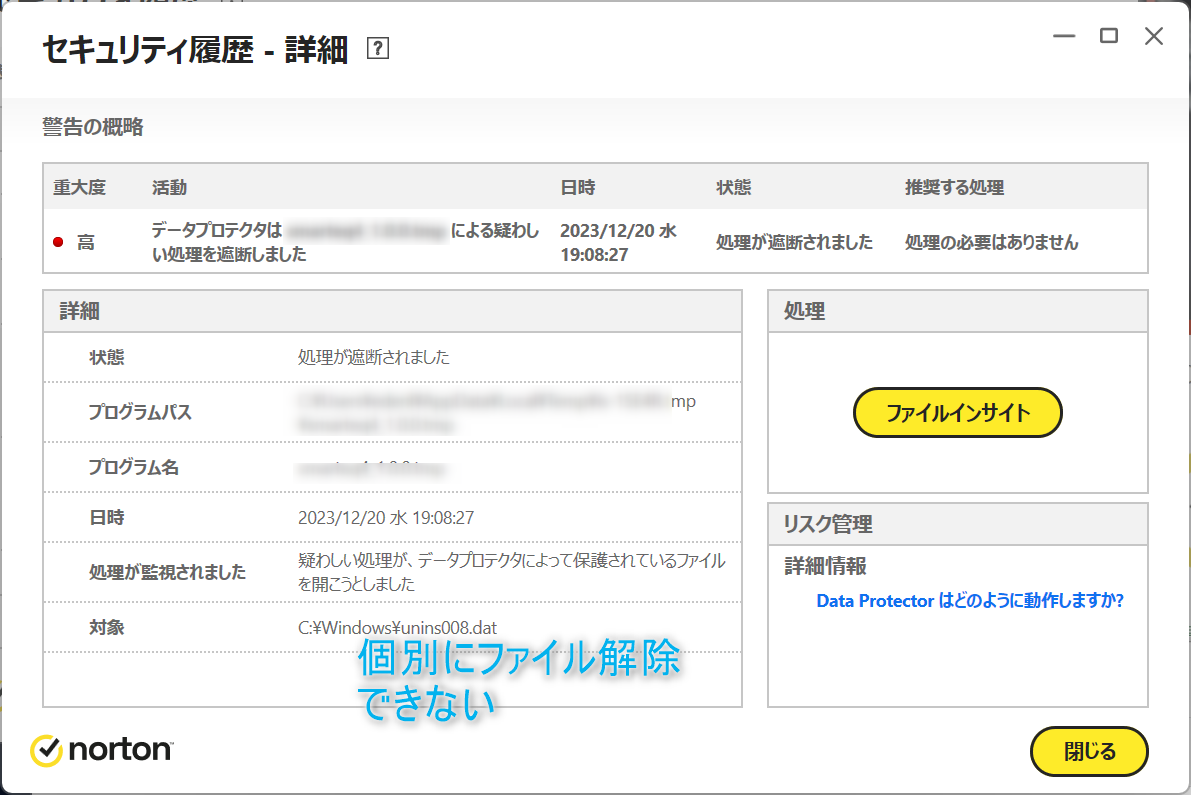Click the help question mark icon beside title
The height and width of the screenshot is (795, 1191).
click(377, 49)
